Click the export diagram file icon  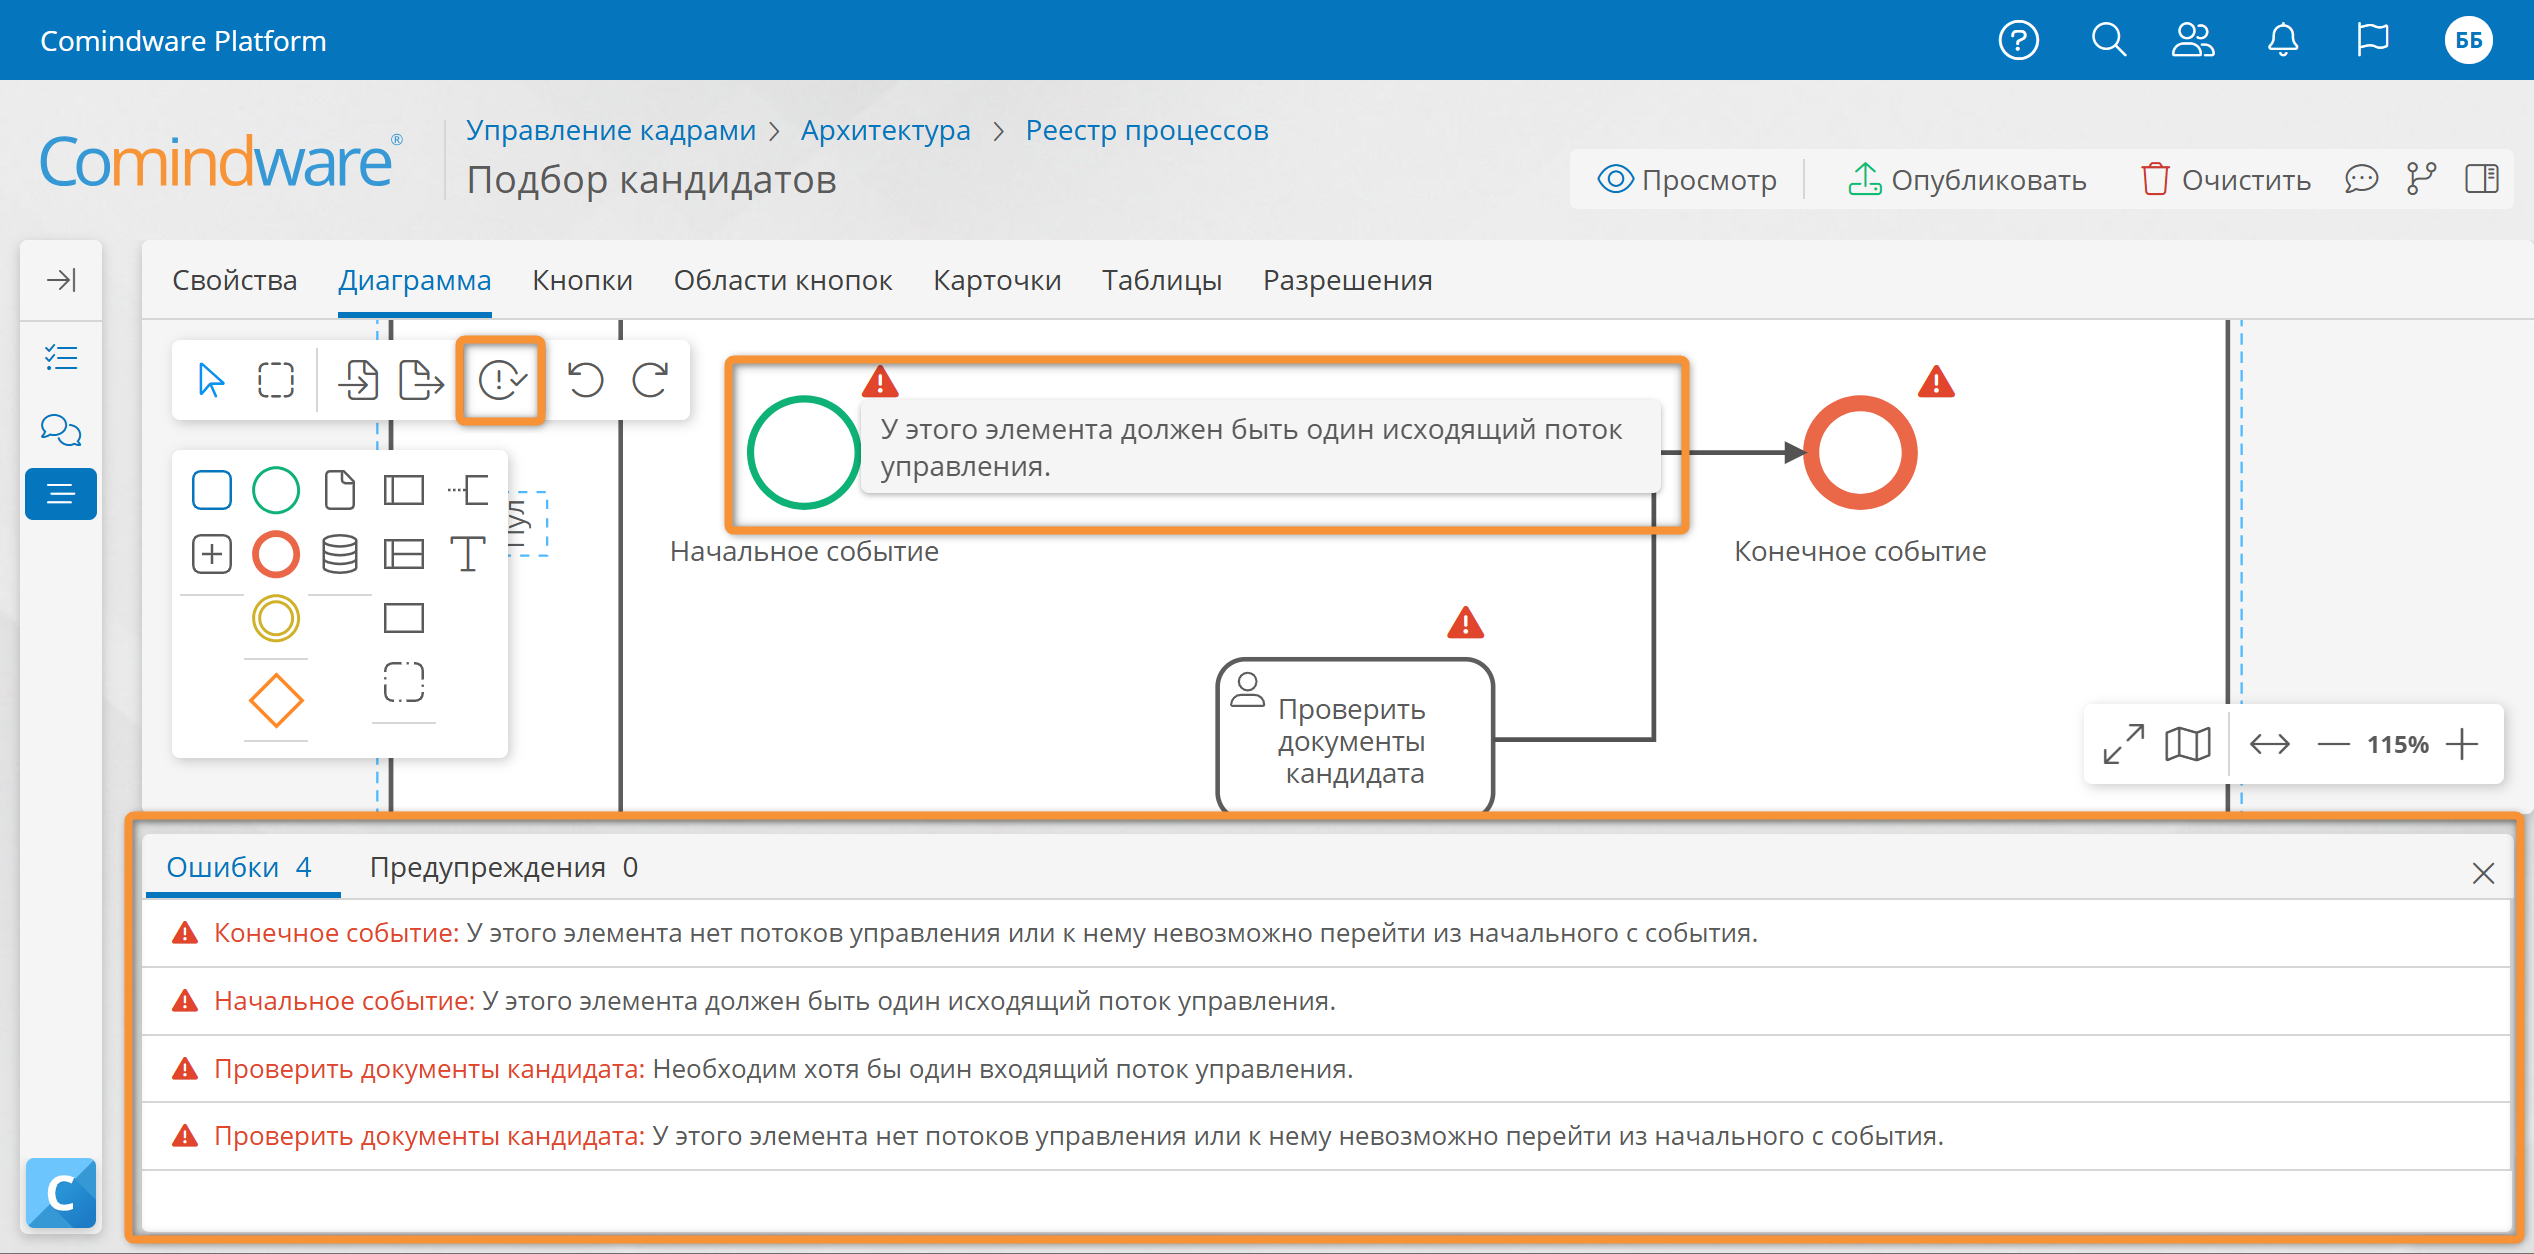(421, 380)
